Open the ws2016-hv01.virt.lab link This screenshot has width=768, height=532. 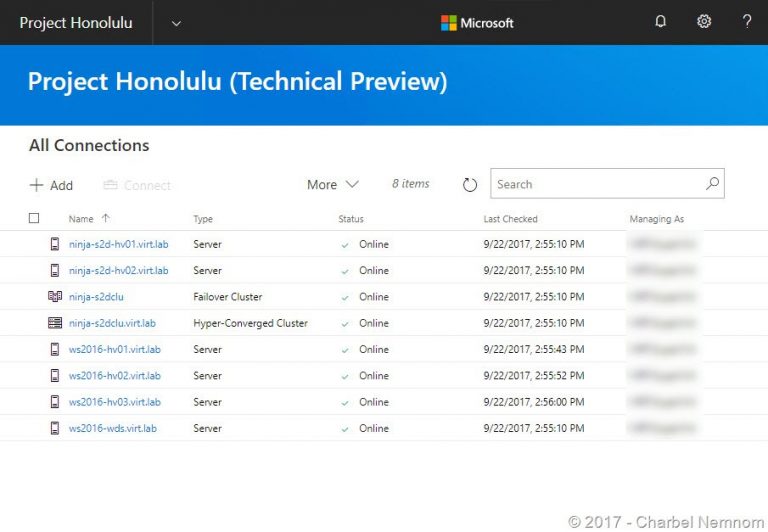(115, 349)
